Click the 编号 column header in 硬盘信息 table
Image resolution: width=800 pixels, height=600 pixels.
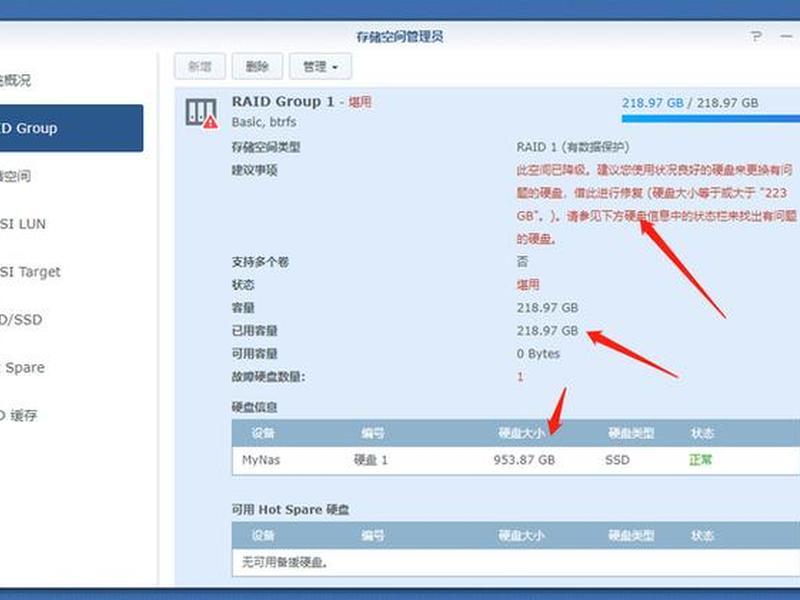pyautogui.click(x=373, y=433)
